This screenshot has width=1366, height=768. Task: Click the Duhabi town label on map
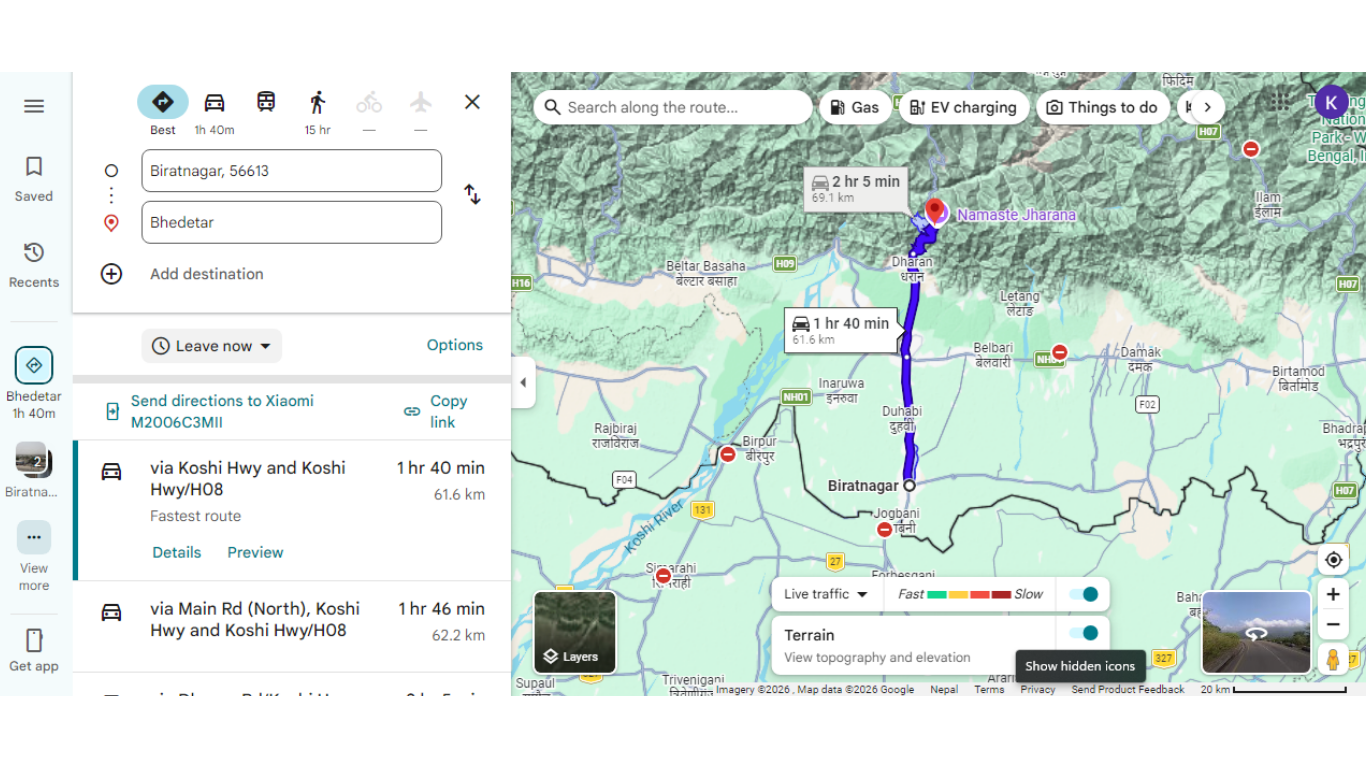pyautogui.click(x=902, y=418)
